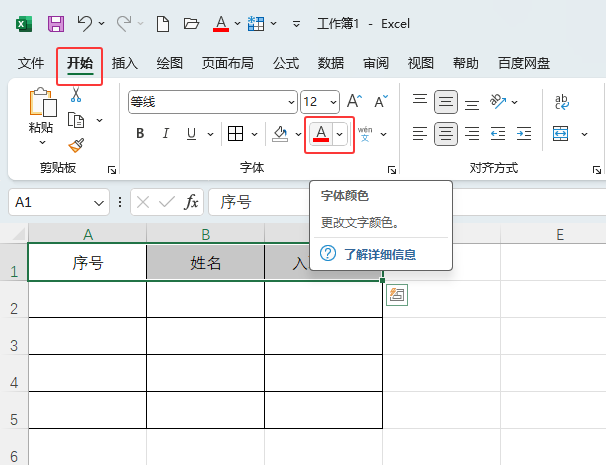Click the Save icon in quick access toolbar
The width and height of the screenshot is (606, 465).
56,24
